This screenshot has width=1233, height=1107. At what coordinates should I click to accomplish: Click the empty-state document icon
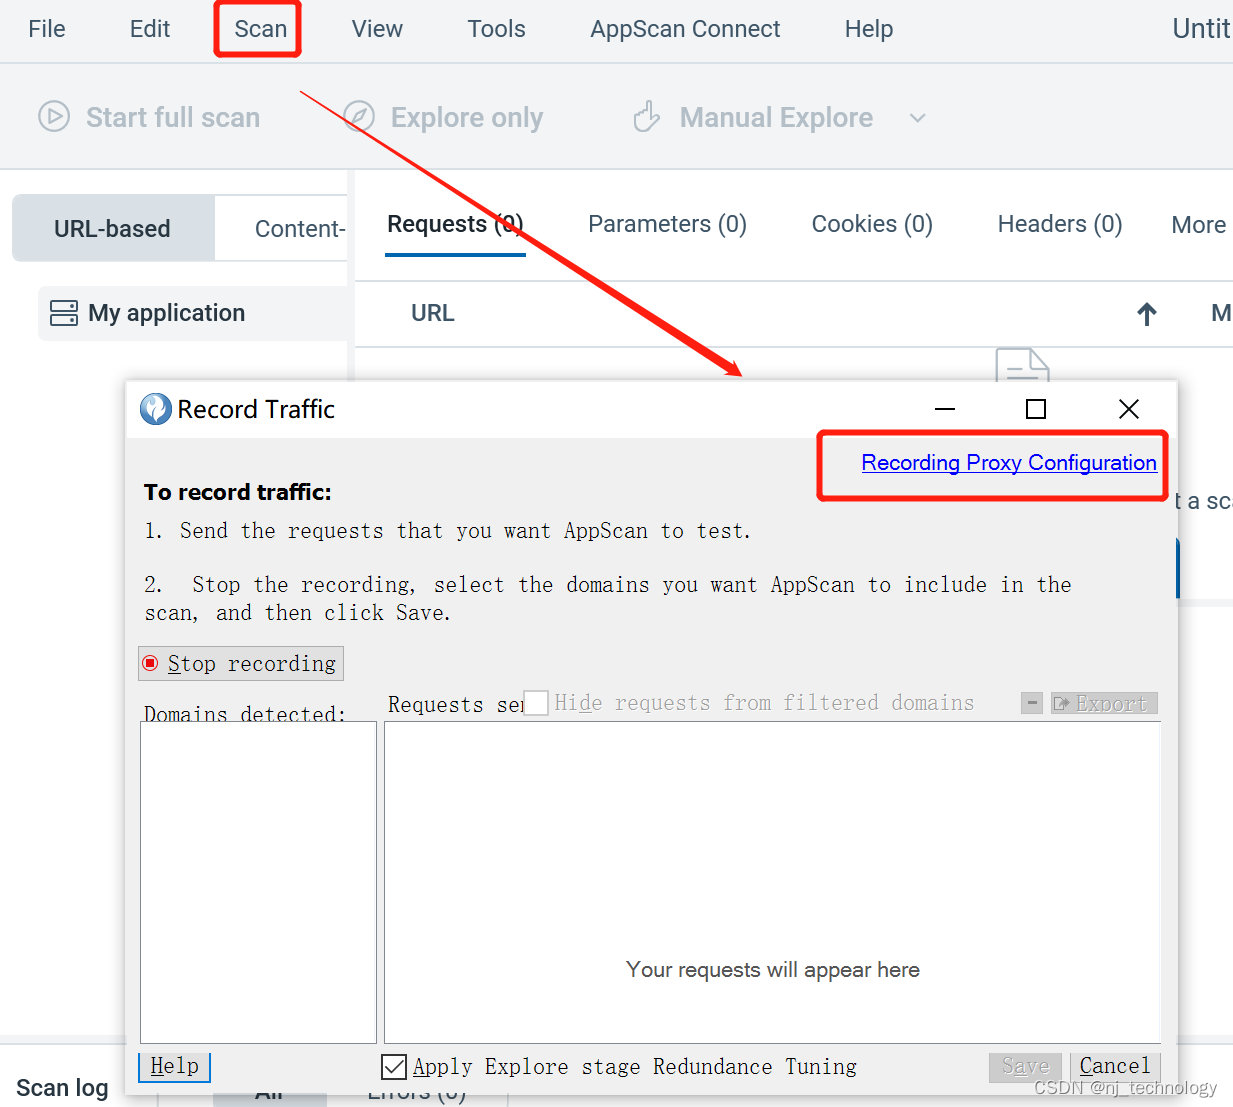click(x=1022, y=364)
